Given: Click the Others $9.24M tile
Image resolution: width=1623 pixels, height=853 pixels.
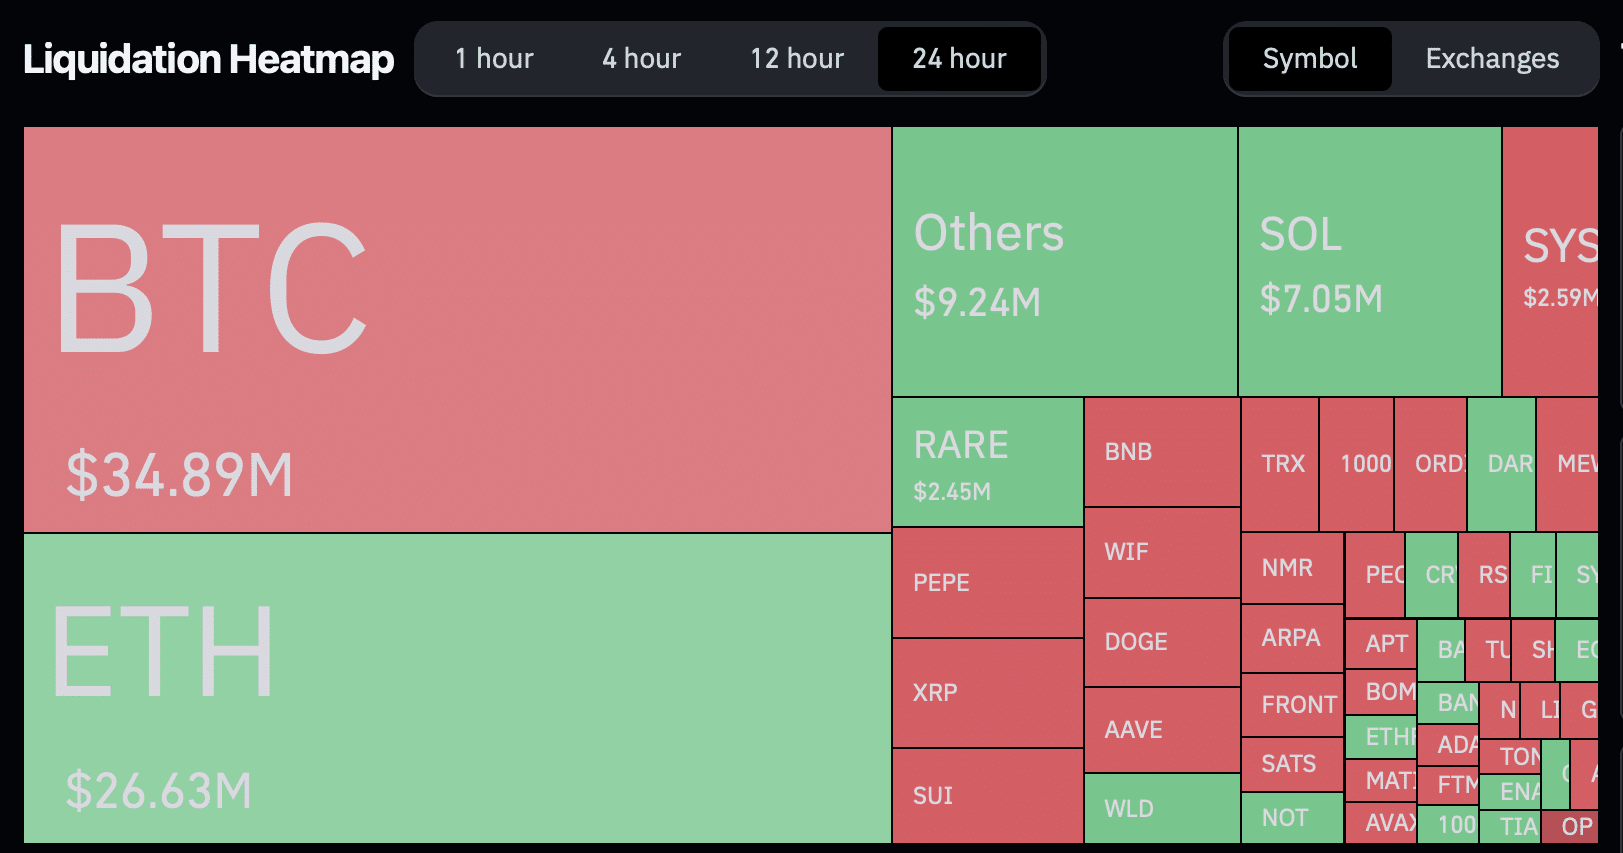Looking at the screenshot, I should (1065, 261).
